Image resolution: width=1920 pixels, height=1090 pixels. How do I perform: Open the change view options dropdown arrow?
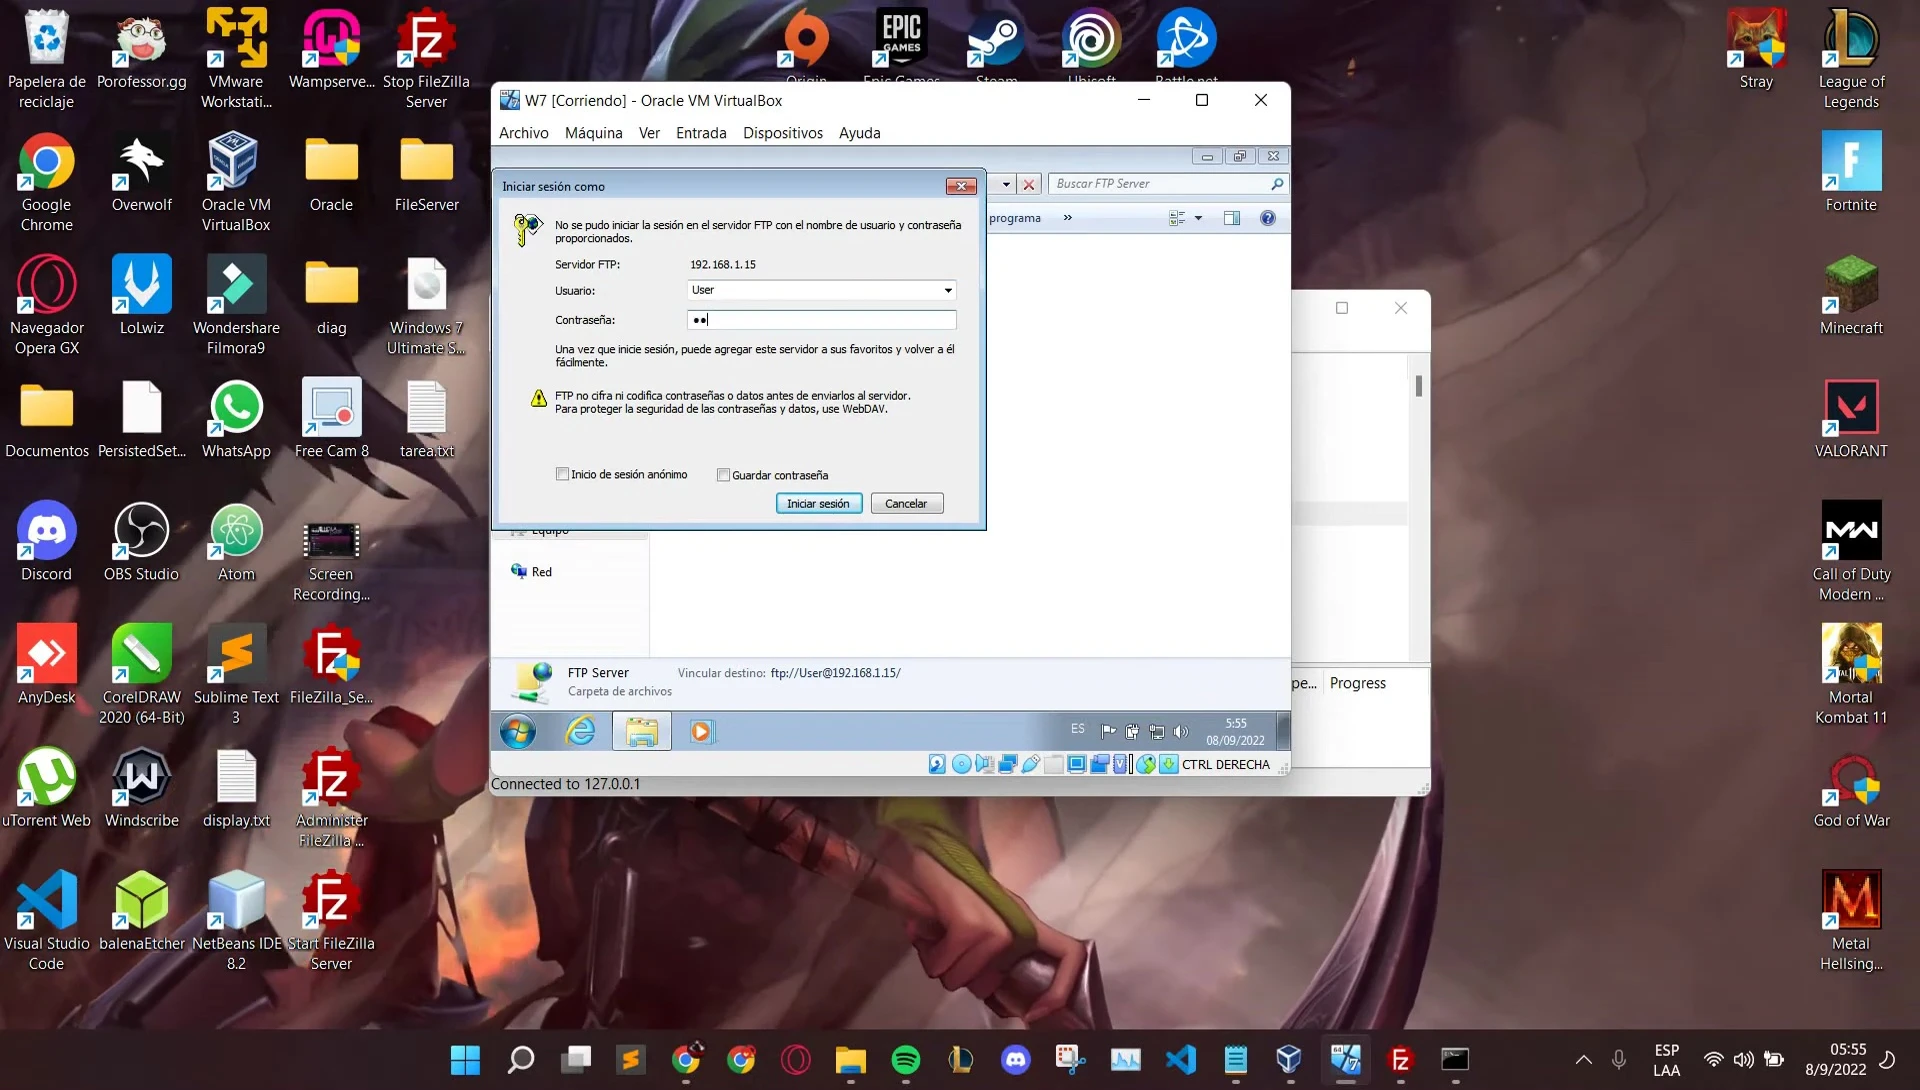(1198, 218)
